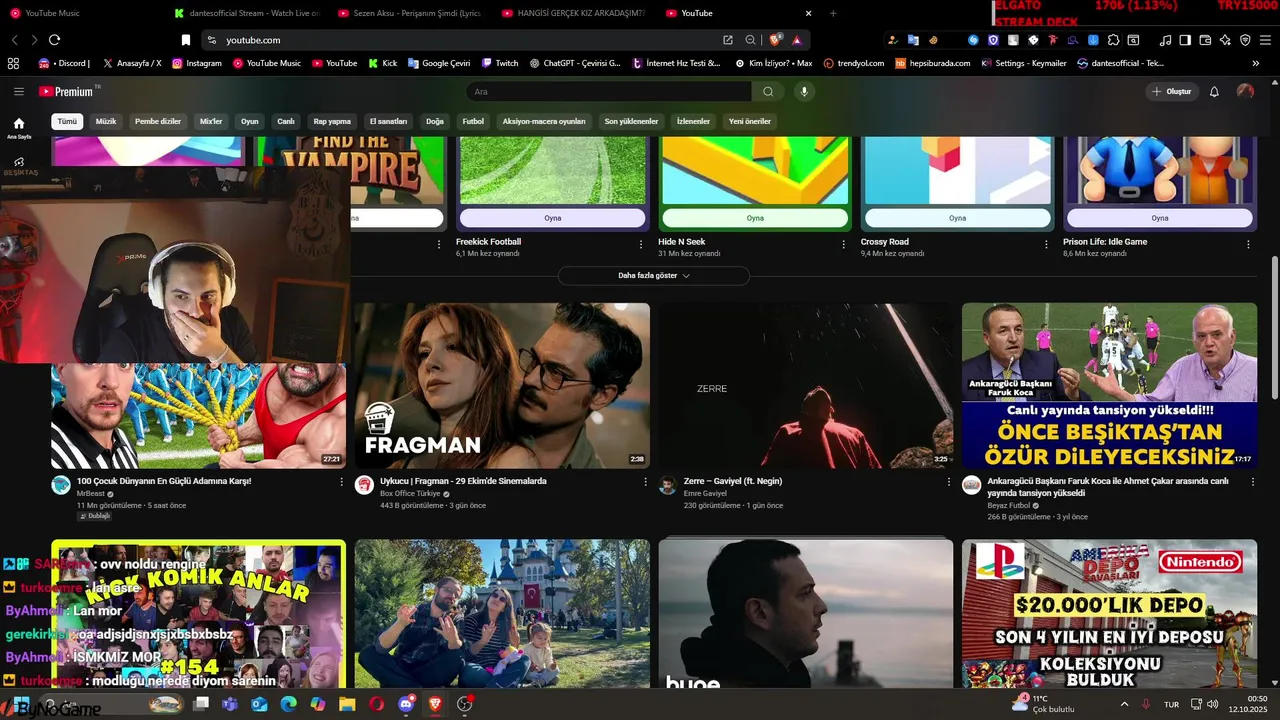Open YouTube notifications bell
This screenshot has height=720, width=1280.
pos(1214,91)
